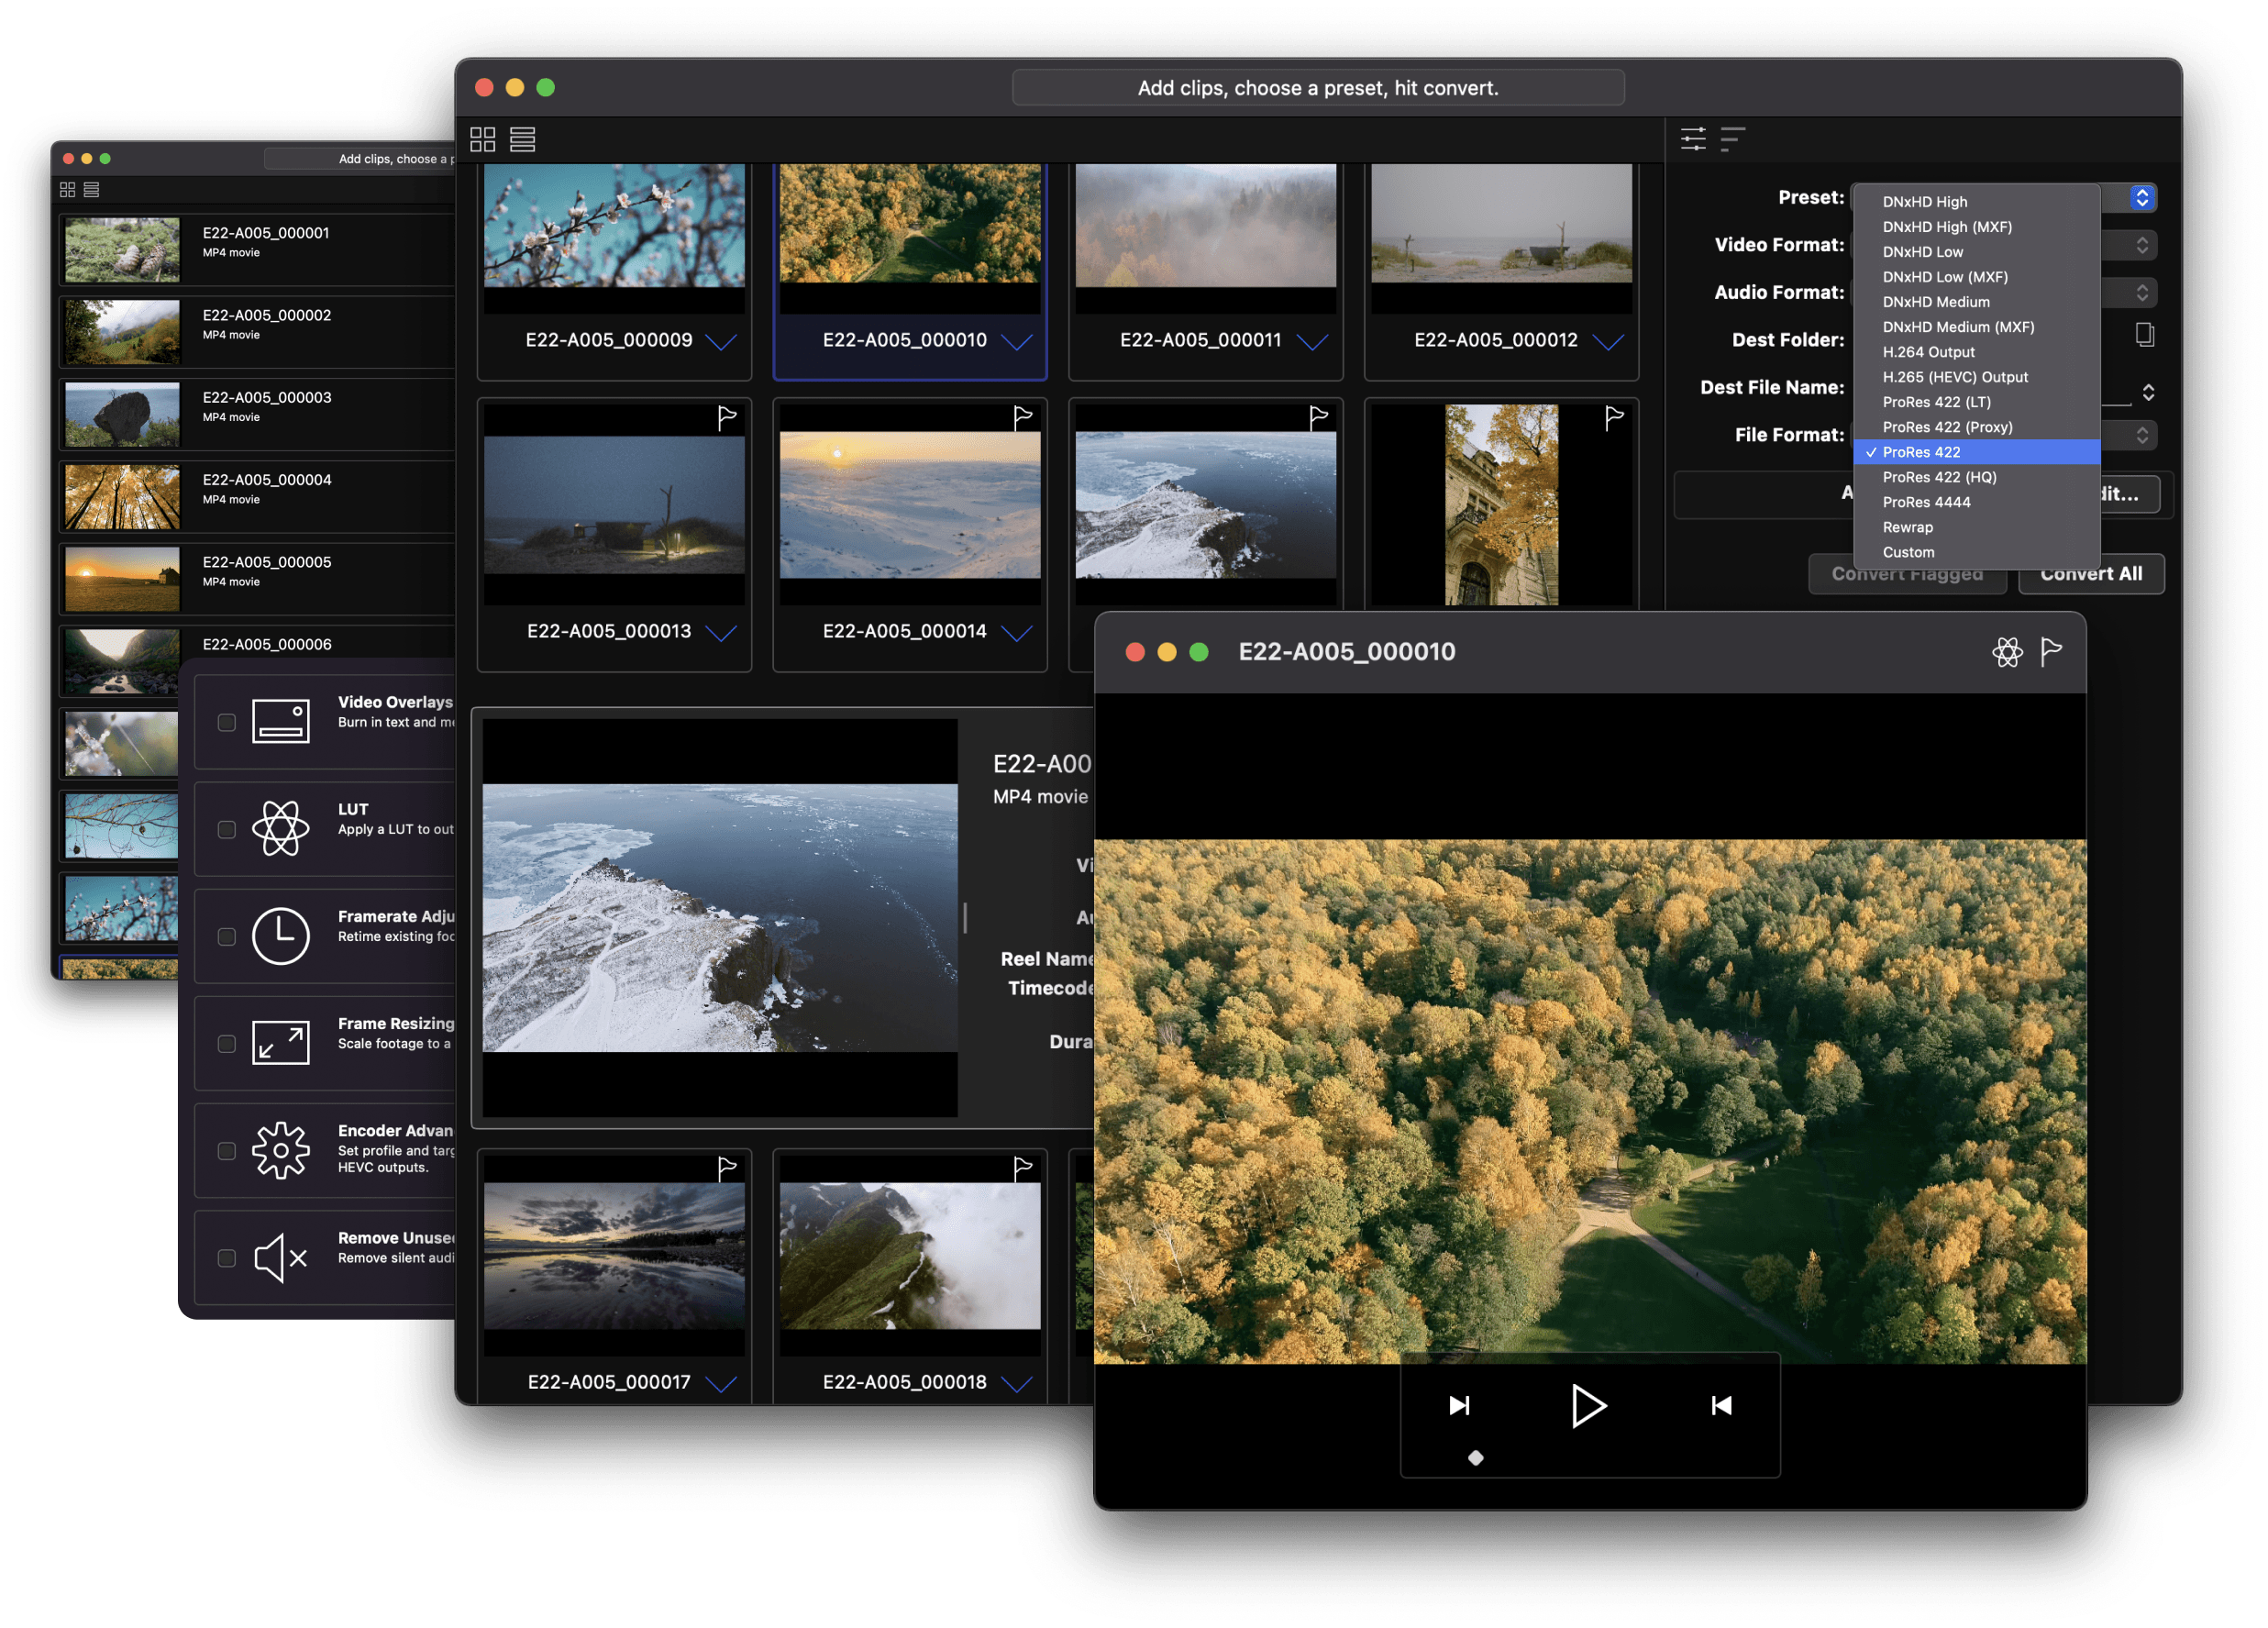Check the Remove Unused audio option
Image resolution: width=2268 pixels, height=1628 pixels.
227,1258
